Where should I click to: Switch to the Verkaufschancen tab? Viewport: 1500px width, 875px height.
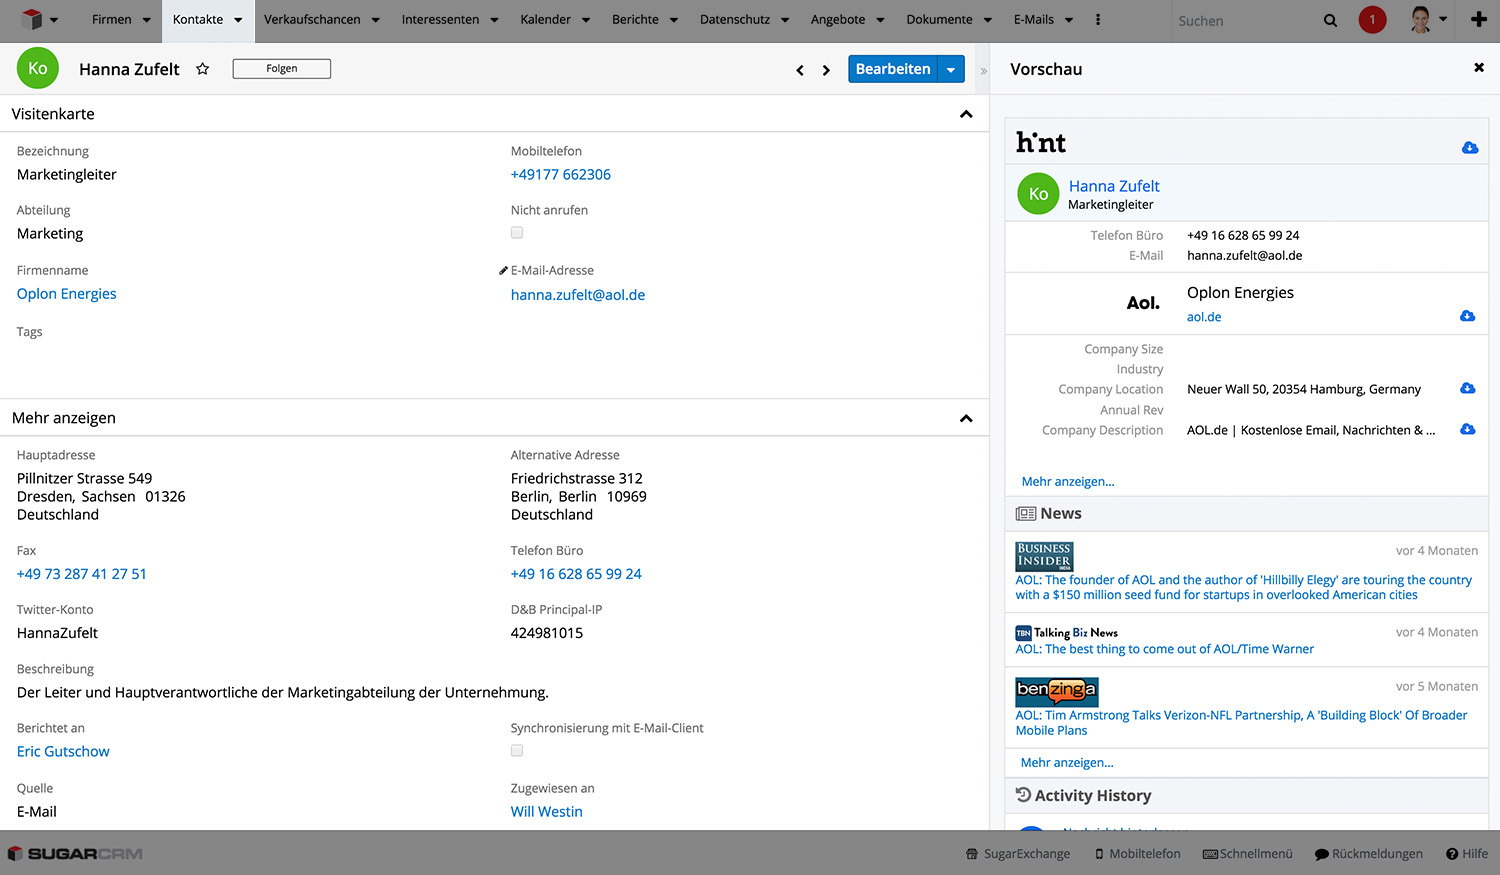pos(311,20)
